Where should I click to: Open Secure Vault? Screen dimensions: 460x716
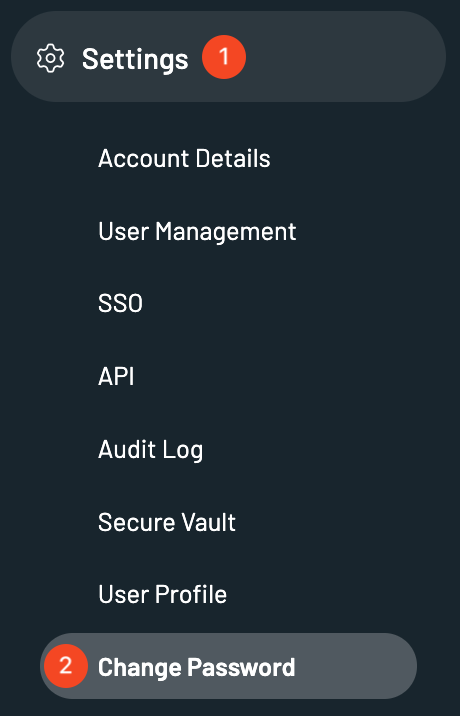(x=167, y=522)
